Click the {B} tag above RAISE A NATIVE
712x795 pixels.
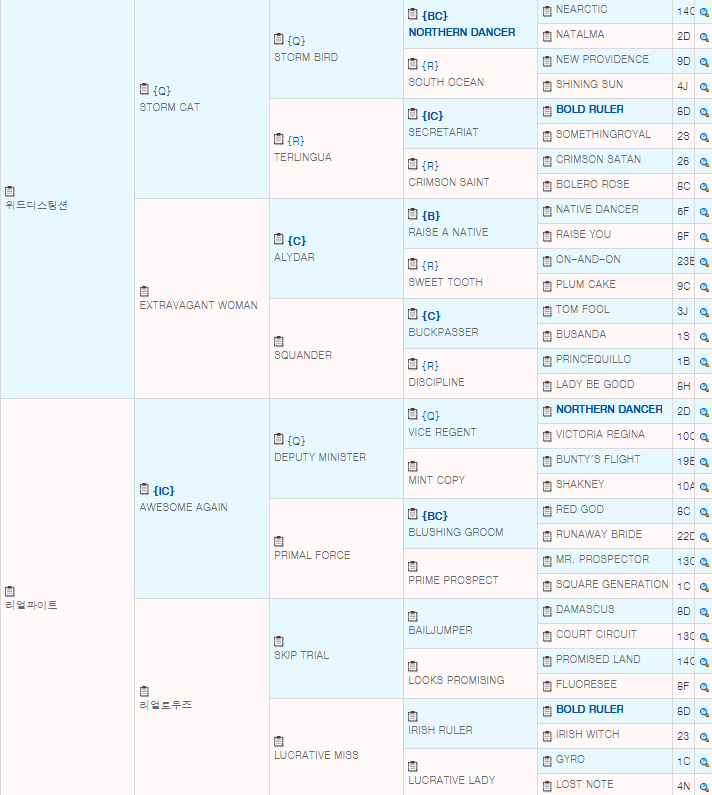[x=431, y=216]
